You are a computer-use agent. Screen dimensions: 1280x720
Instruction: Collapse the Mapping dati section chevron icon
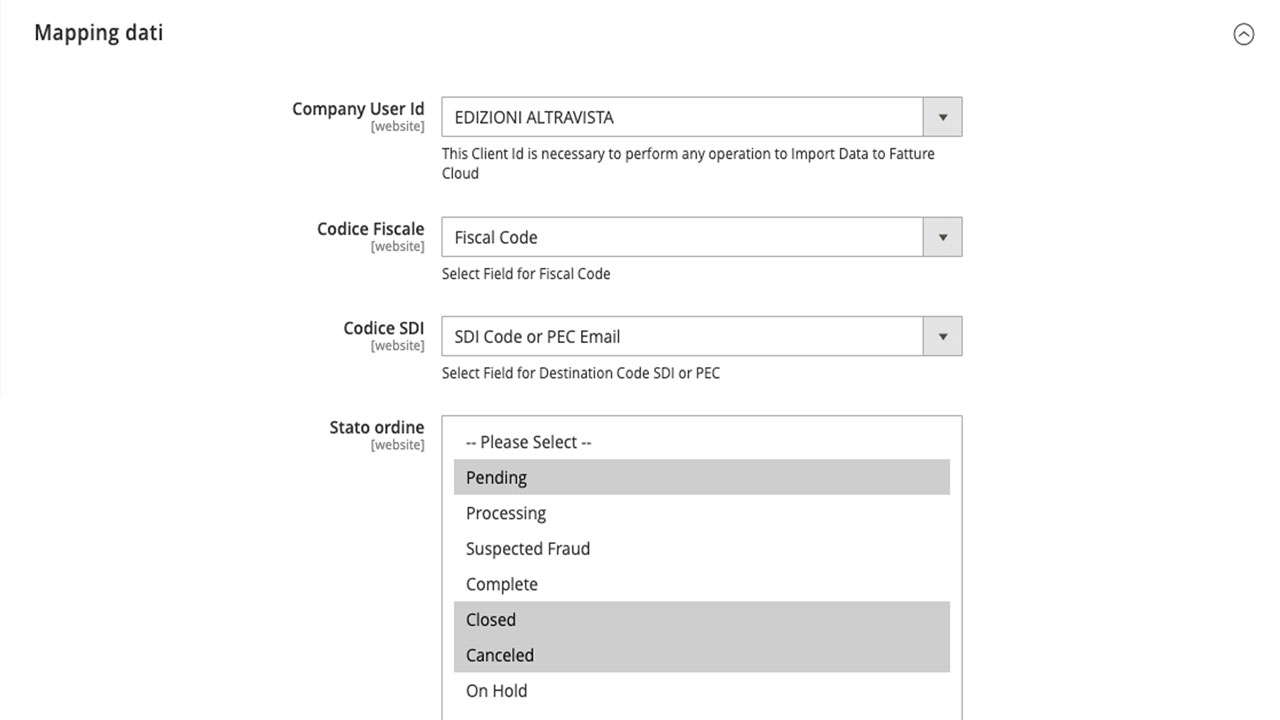coord(1243,34)
